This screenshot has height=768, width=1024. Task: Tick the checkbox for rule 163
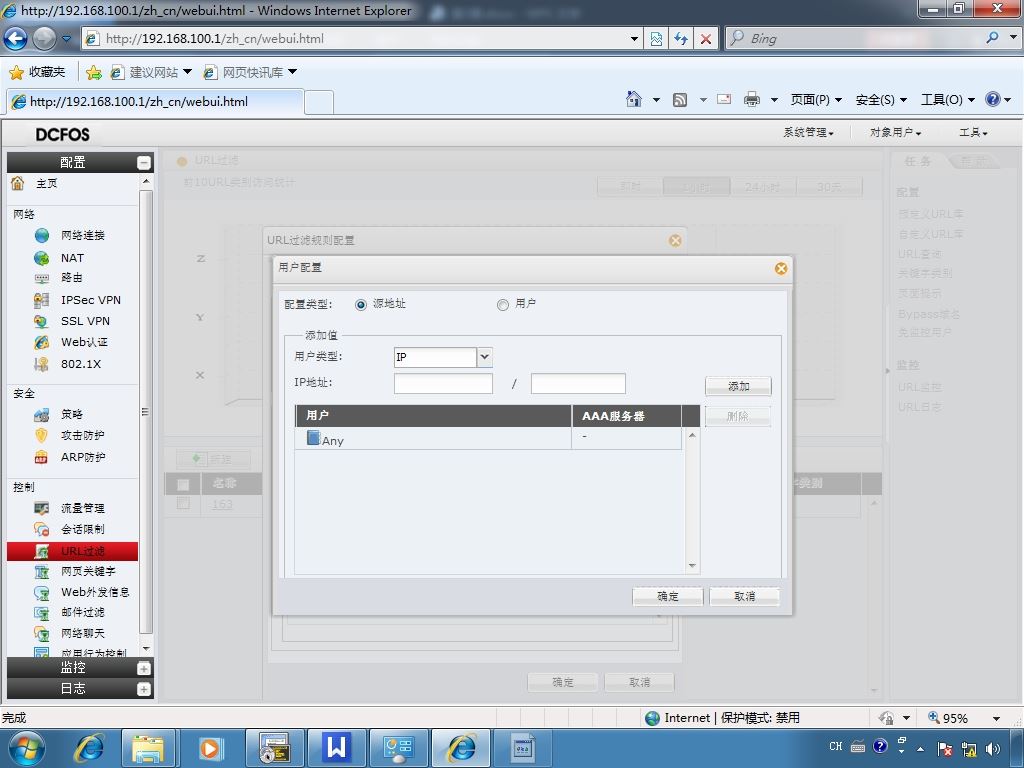(x=184, y=504)
